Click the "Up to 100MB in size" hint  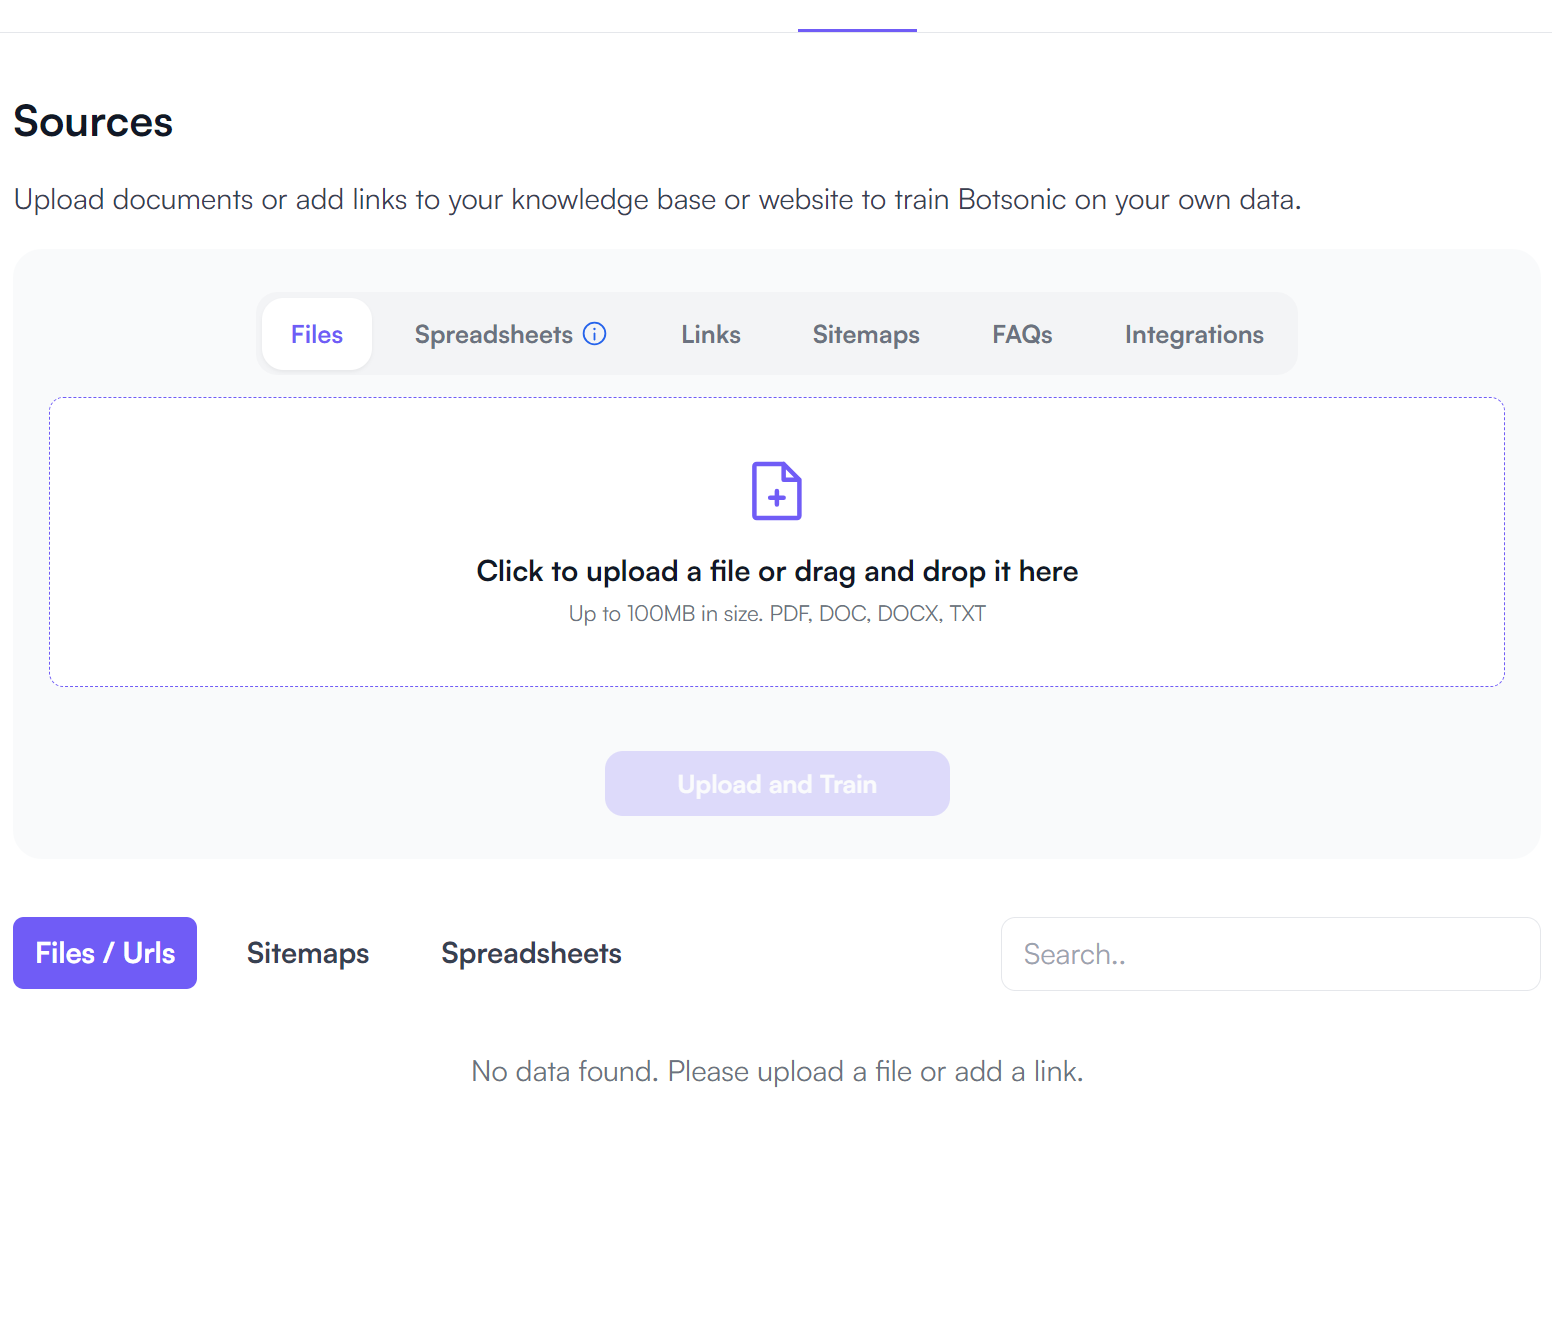click(x=777, y=614)
